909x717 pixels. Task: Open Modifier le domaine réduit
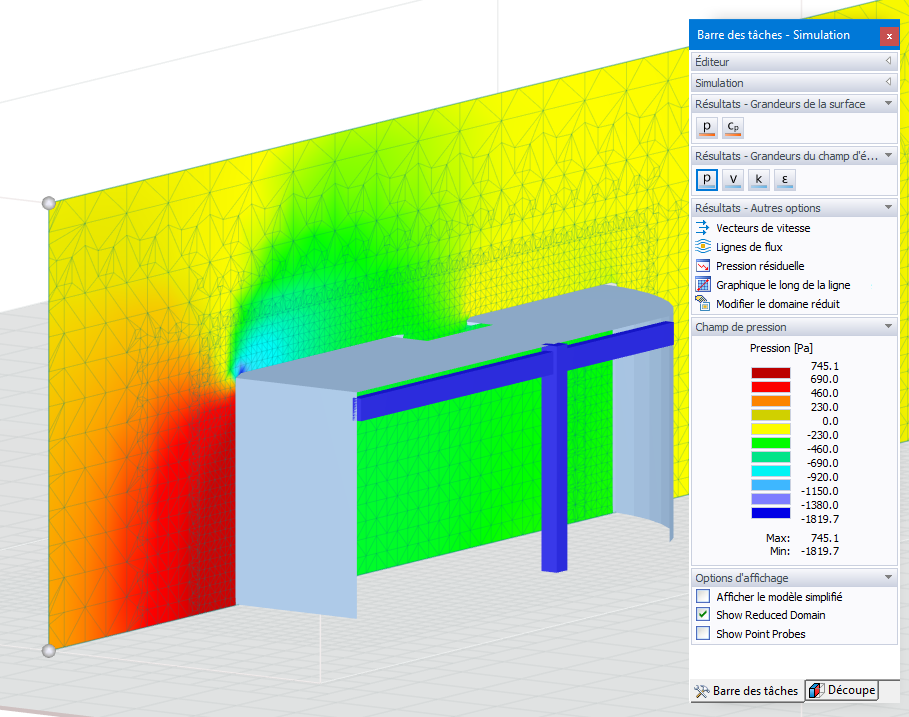click(777, 304)
